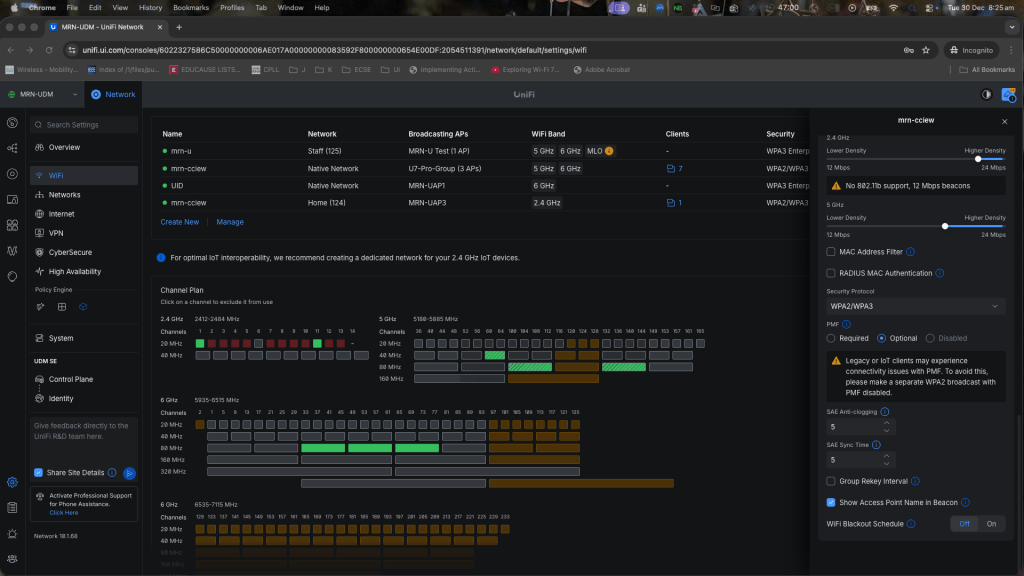The width and height of the screenshot is (1024, 576).
Task: Click the Create New link
Action: coord(180,222)
